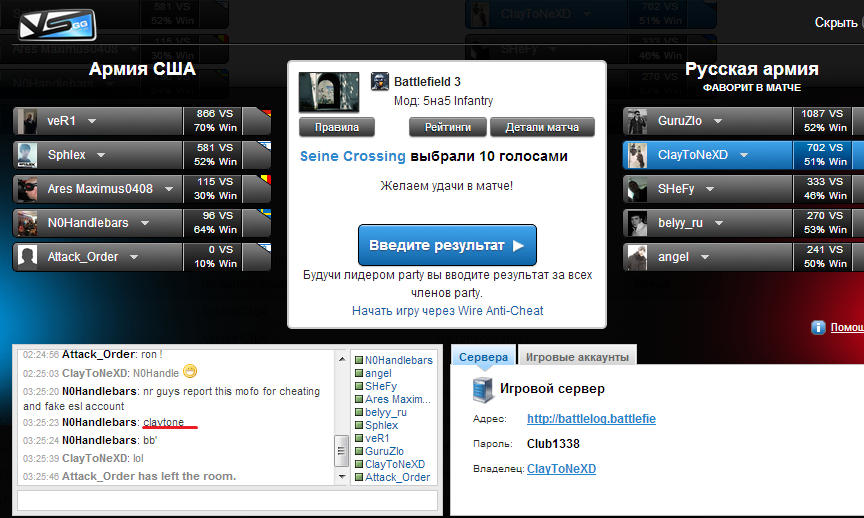Select ClayToNeXD in the chat user list
The height and width of the screenshot is (518, 864).
[395, 465]
